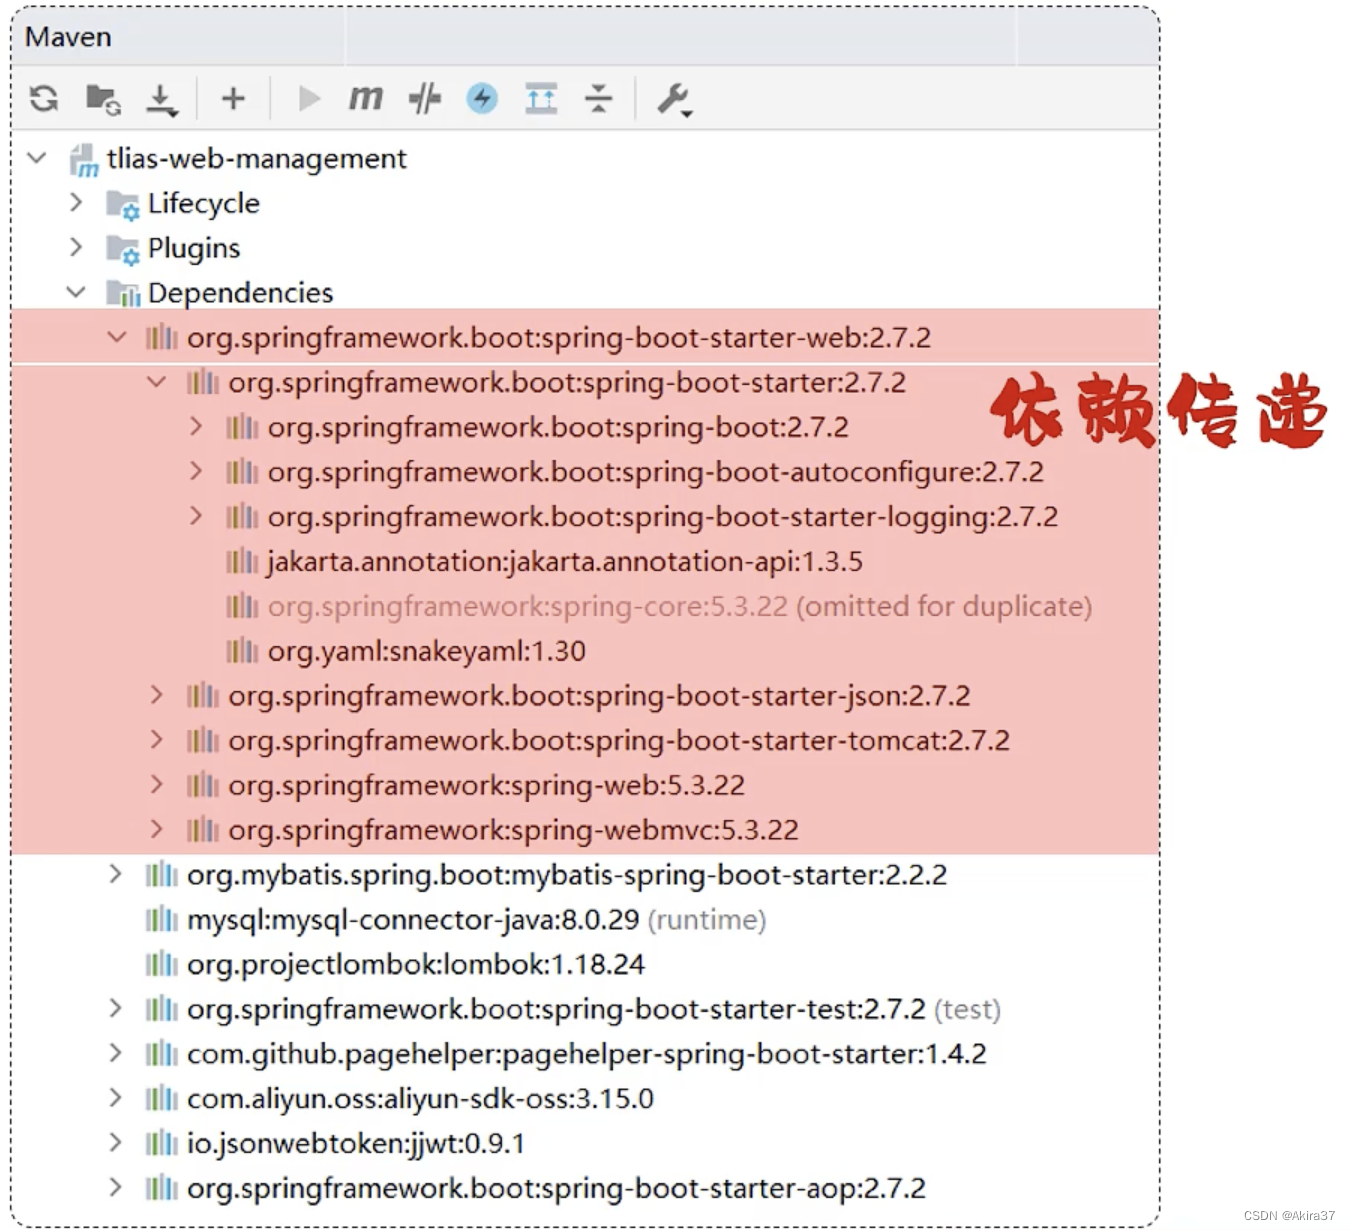Execute Maven goal via m icon
This screenshot has width=1350, height=1230.
(366, 98)
